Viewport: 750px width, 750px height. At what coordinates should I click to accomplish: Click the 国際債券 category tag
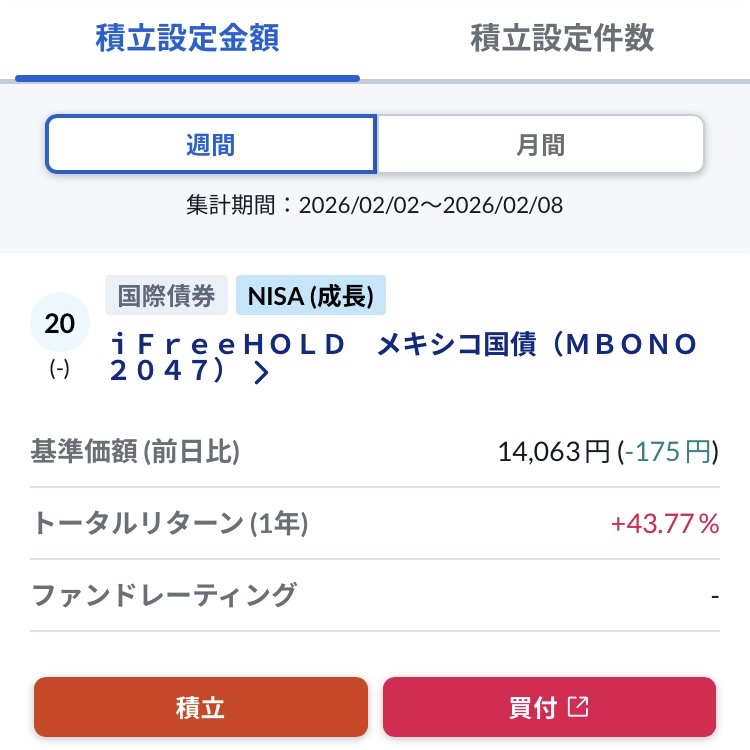pos(166,296)
